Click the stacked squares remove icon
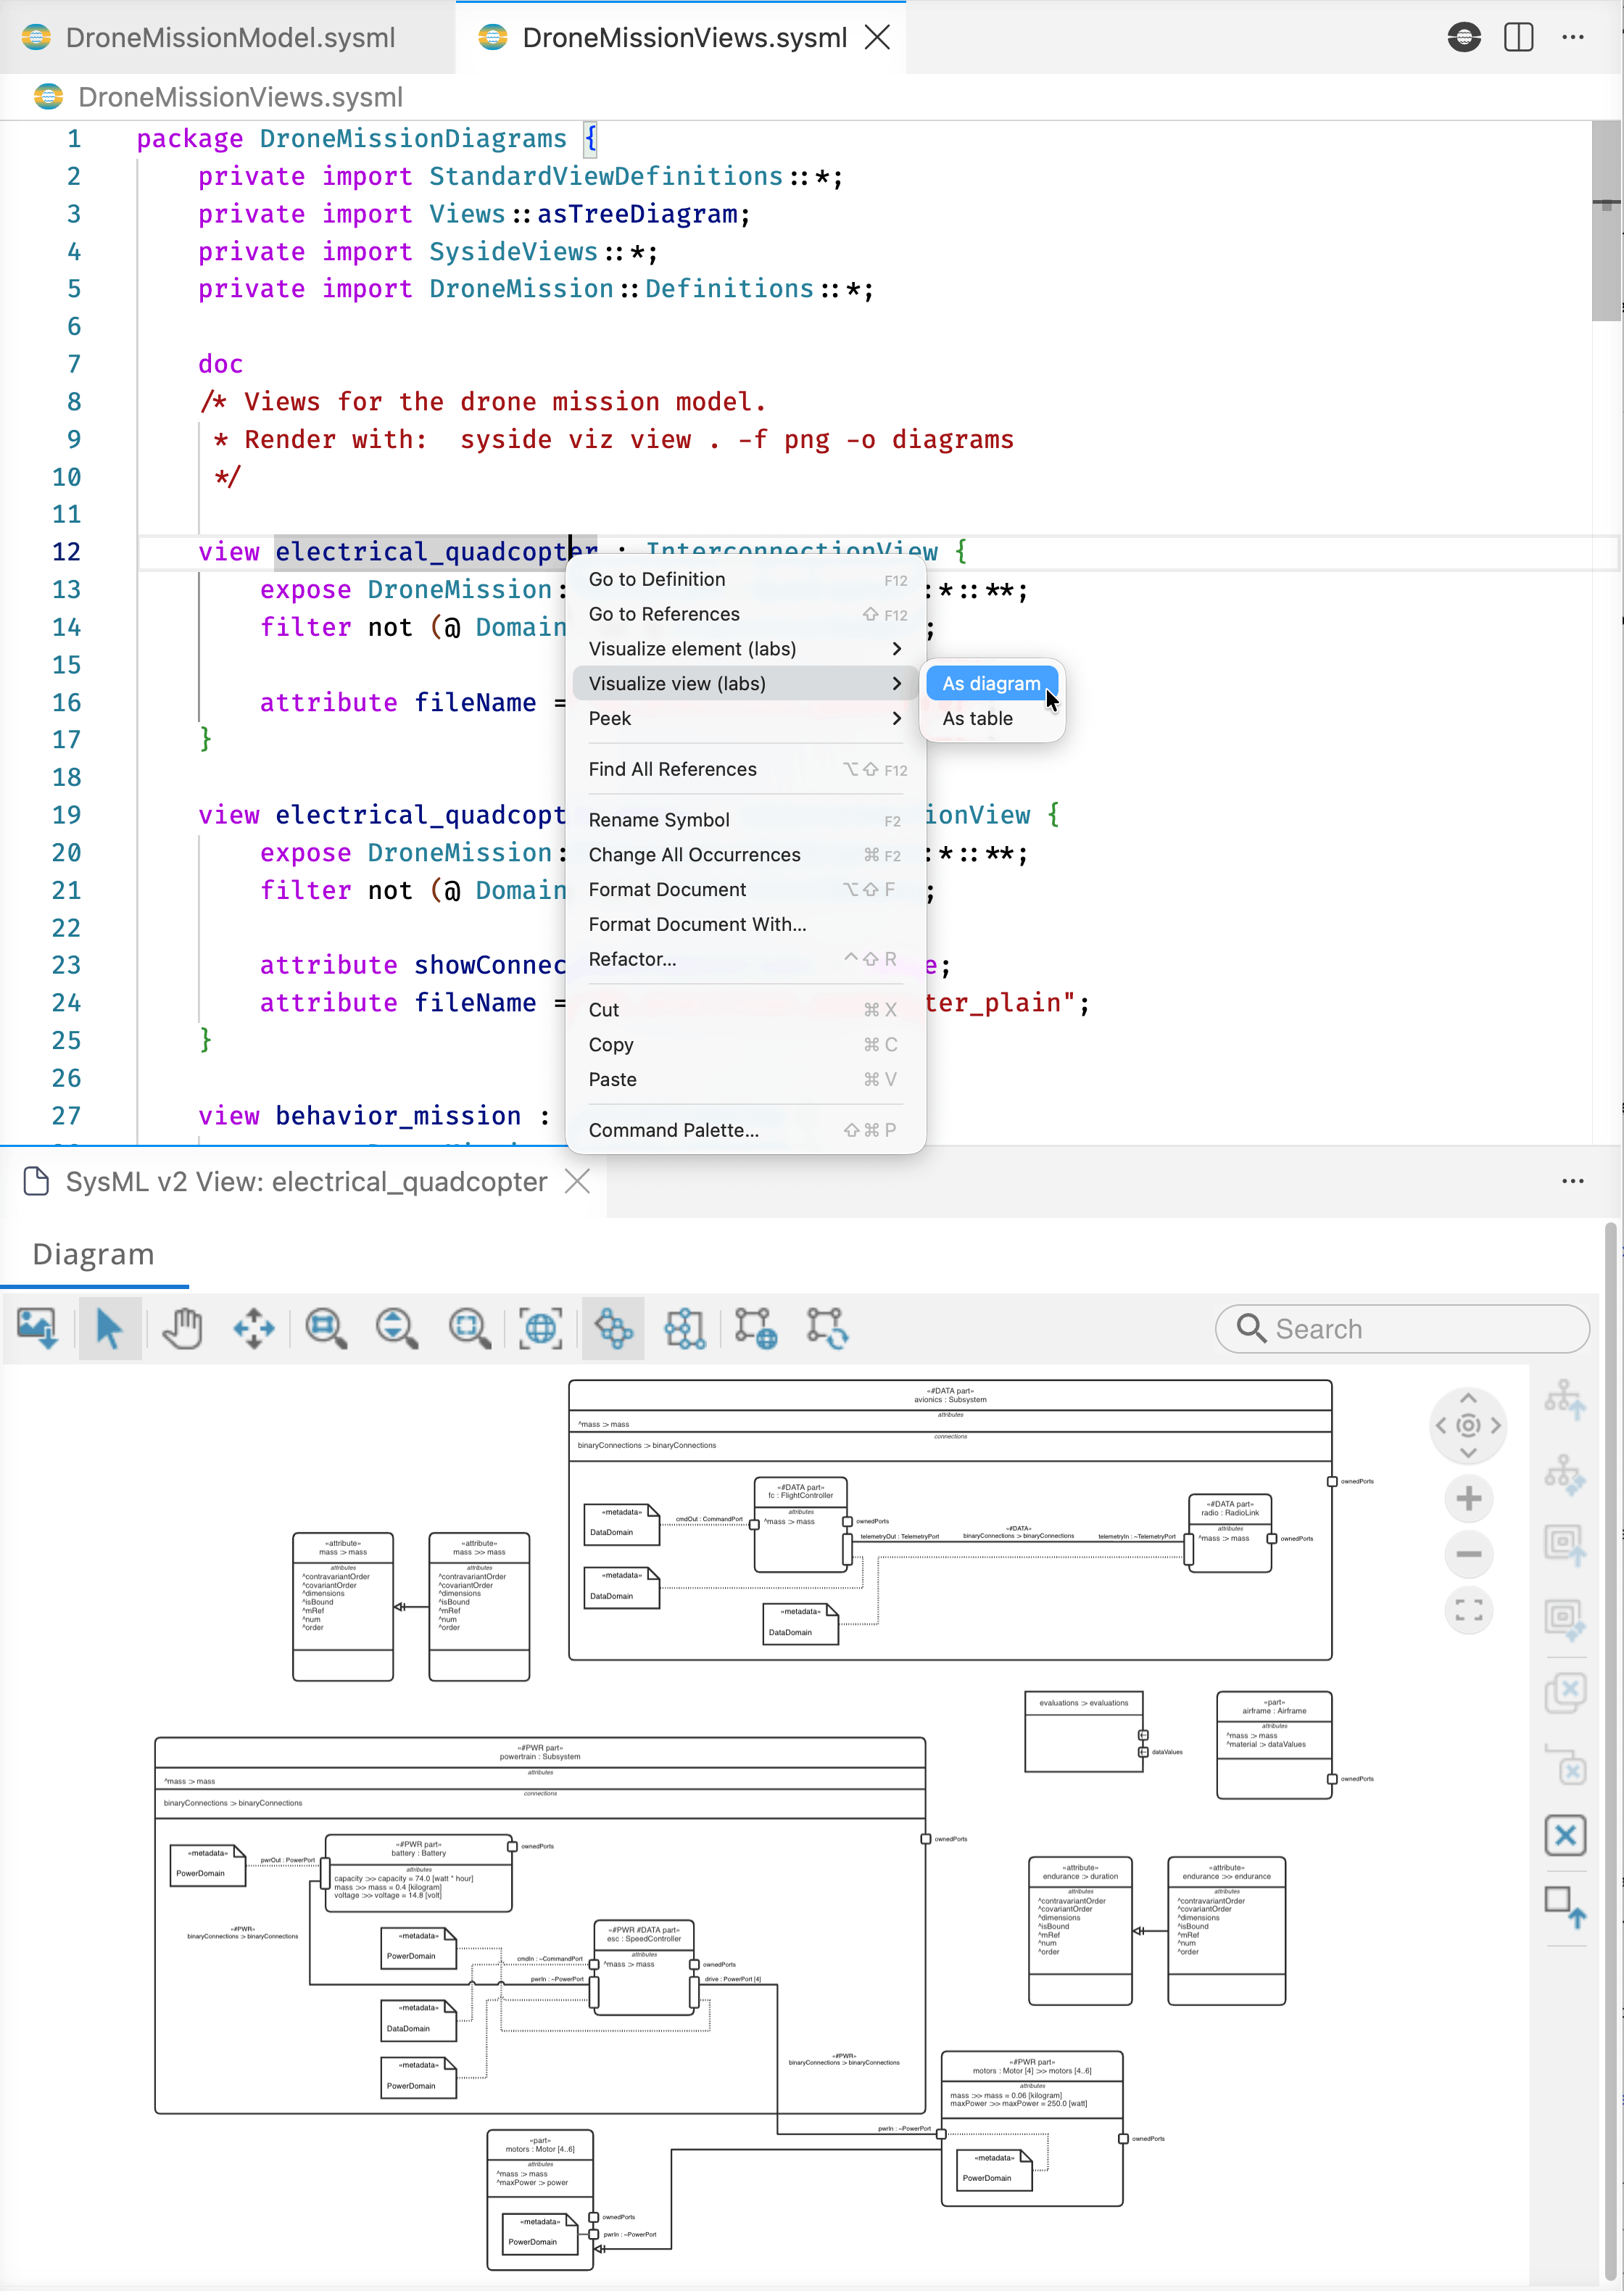1624x2291 pixels. coord(1565,1692)
